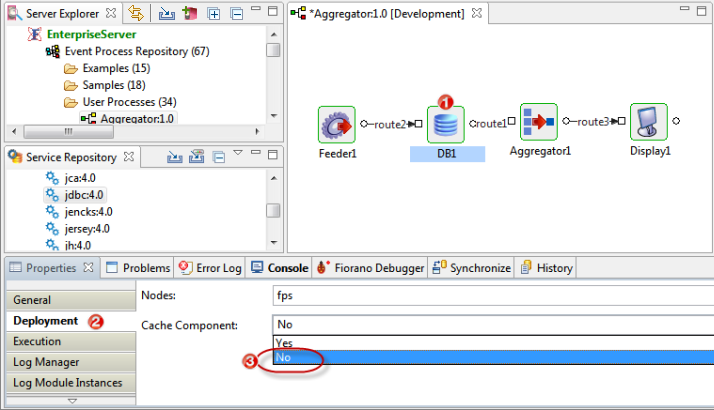Select the jca:4.0 service
Image resolution: width=714 pixels, height=410 pixels.
(x=80, y=178)
